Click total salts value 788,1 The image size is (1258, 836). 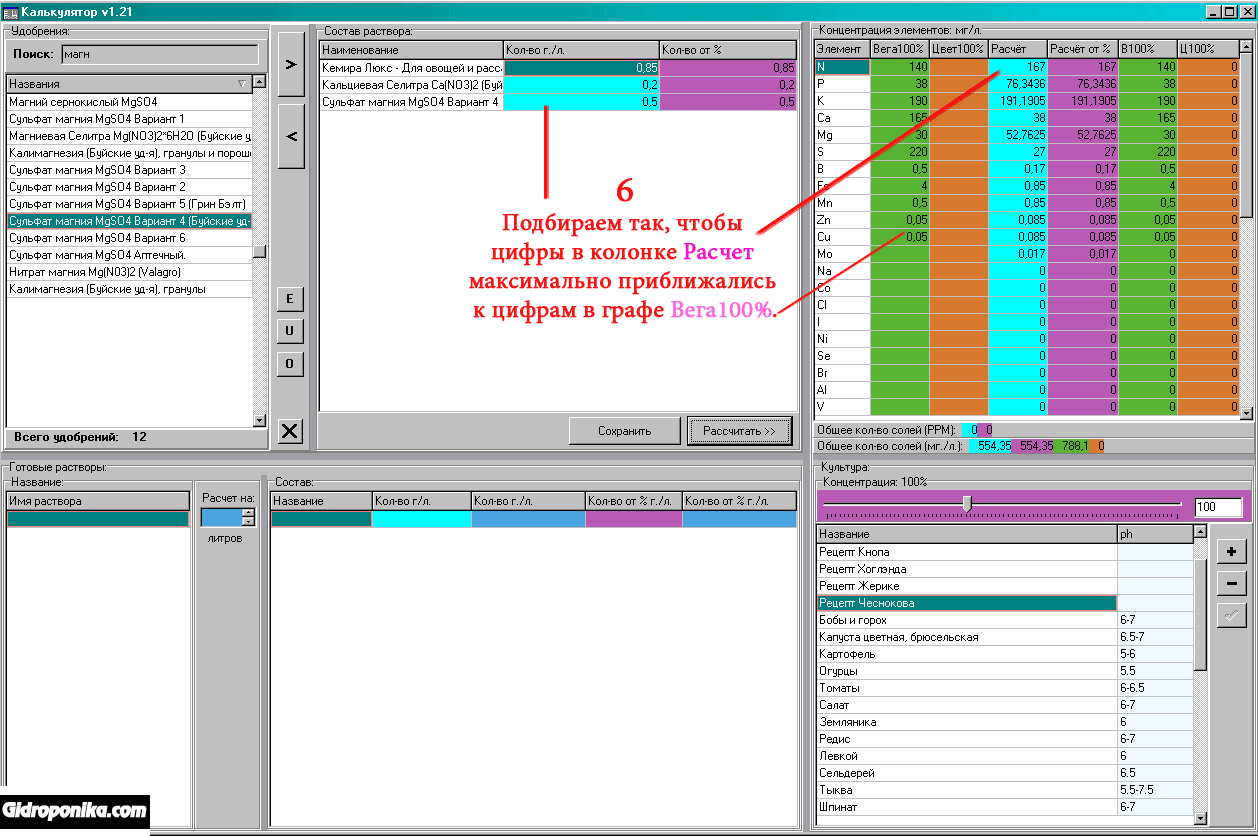click(x=1070, y=446)
